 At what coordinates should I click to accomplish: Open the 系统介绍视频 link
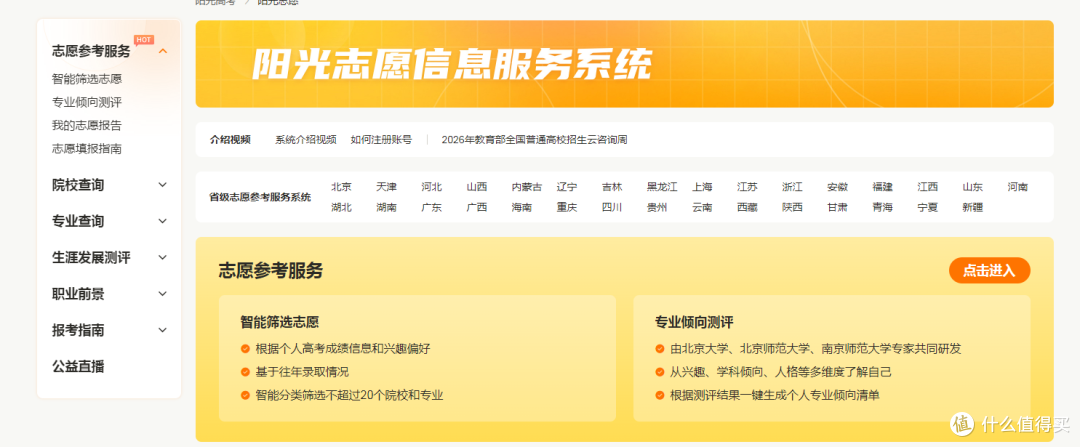coord(306,140)
